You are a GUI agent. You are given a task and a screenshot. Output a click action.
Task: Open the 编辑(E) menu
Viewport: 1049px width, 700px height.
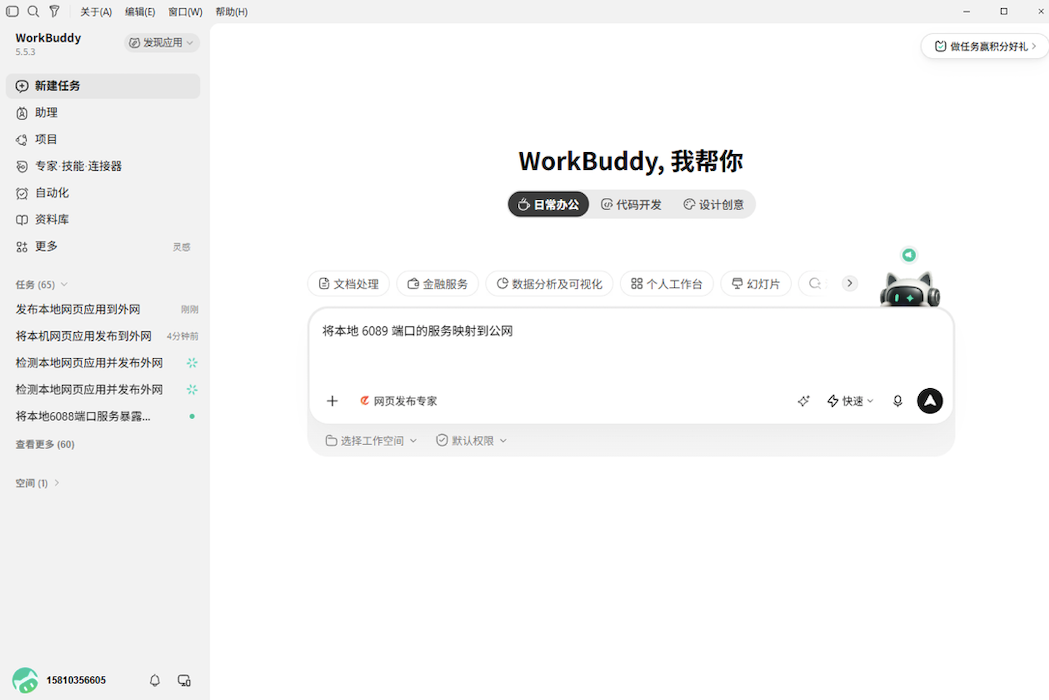(x=140, y=12)
